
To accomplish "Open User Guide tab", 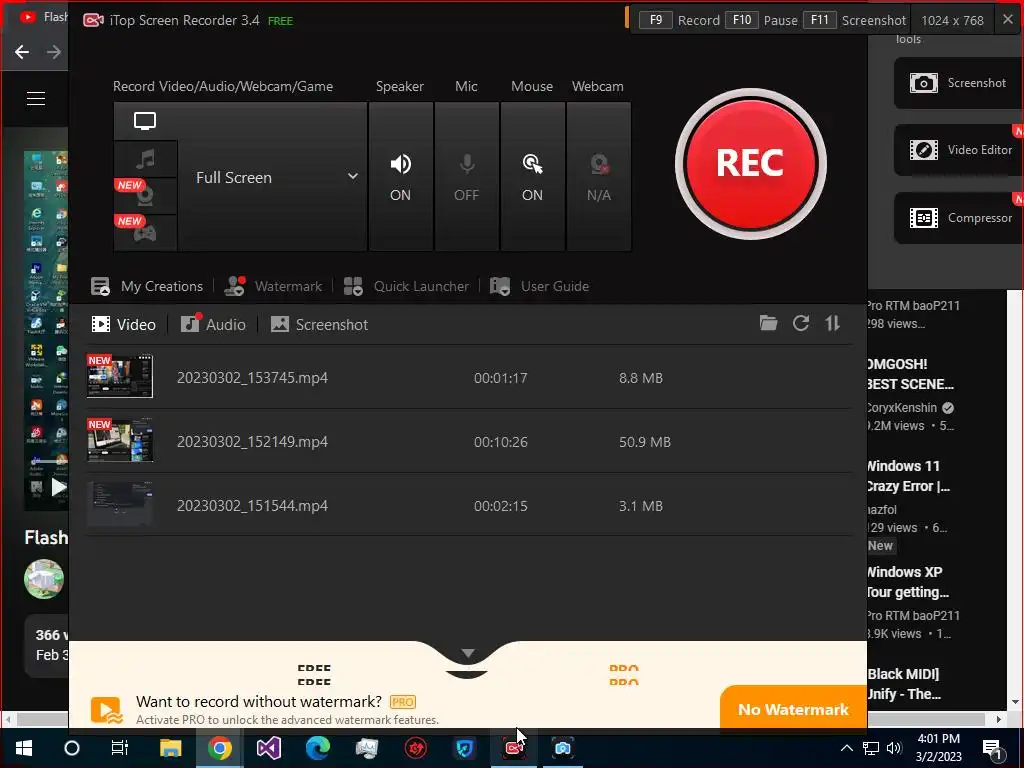I will tap(539, 286).
